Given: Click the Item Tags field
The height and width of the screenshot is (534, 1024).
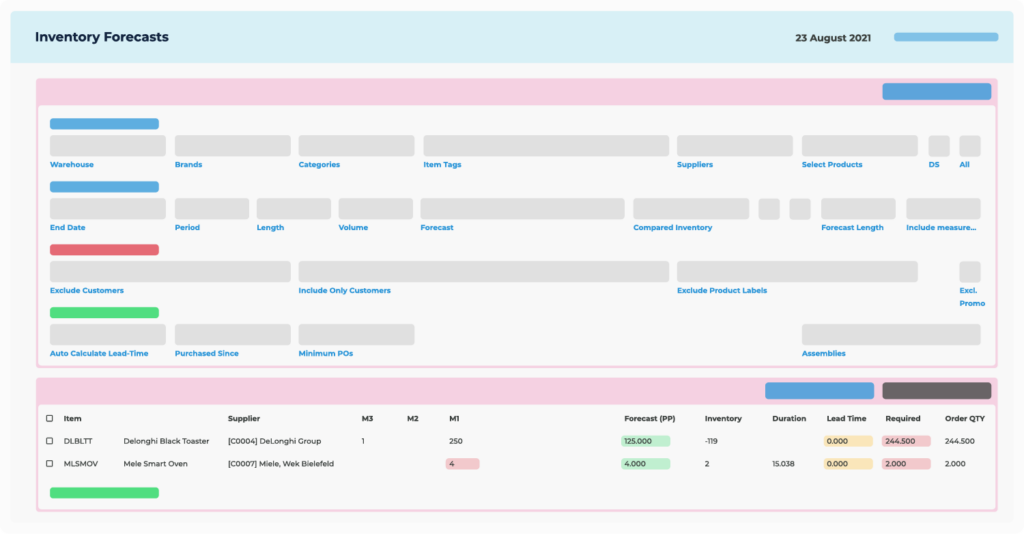Looking at the screenshot, I should tap(545, 146).
